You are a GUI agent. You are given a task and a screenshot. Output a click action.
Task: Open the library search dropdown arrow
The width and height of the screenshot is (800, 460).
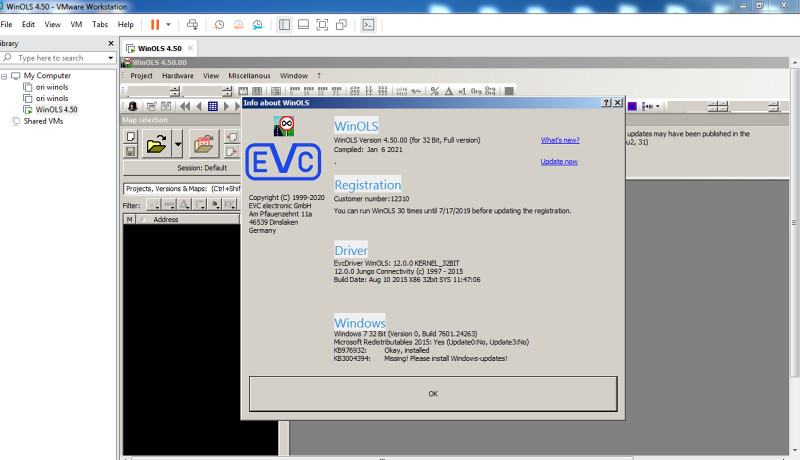110,58
